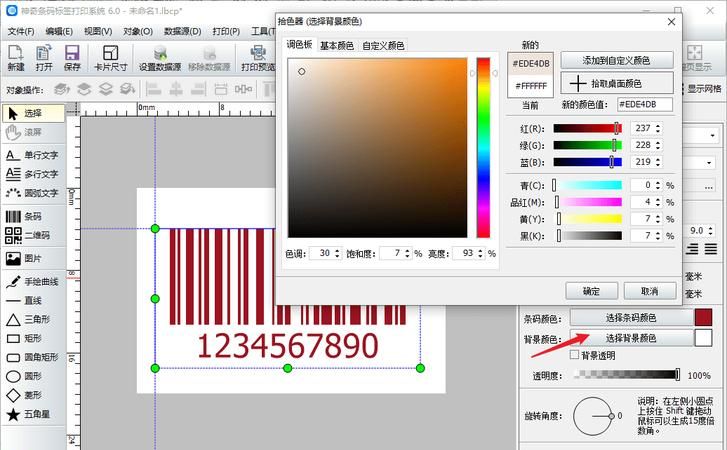727x450 pixels.
Task: Click the opacity (透明度) slider
Action: point(626,374)
